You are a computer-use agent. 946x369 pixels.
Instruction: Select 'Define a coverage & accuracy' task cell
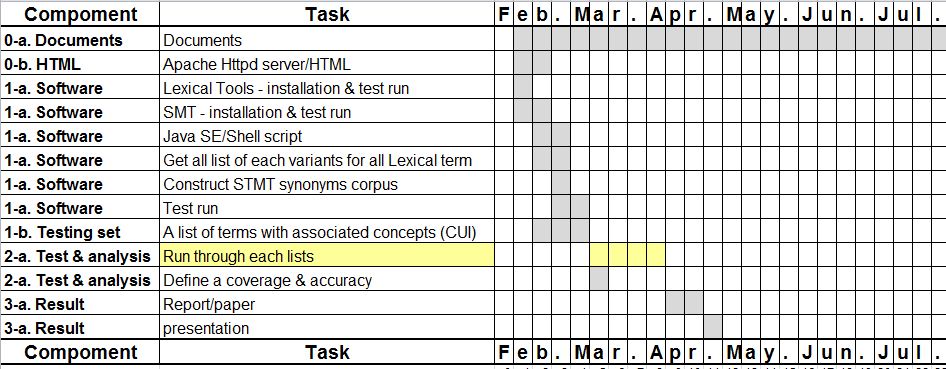click(x=327, y=280)
